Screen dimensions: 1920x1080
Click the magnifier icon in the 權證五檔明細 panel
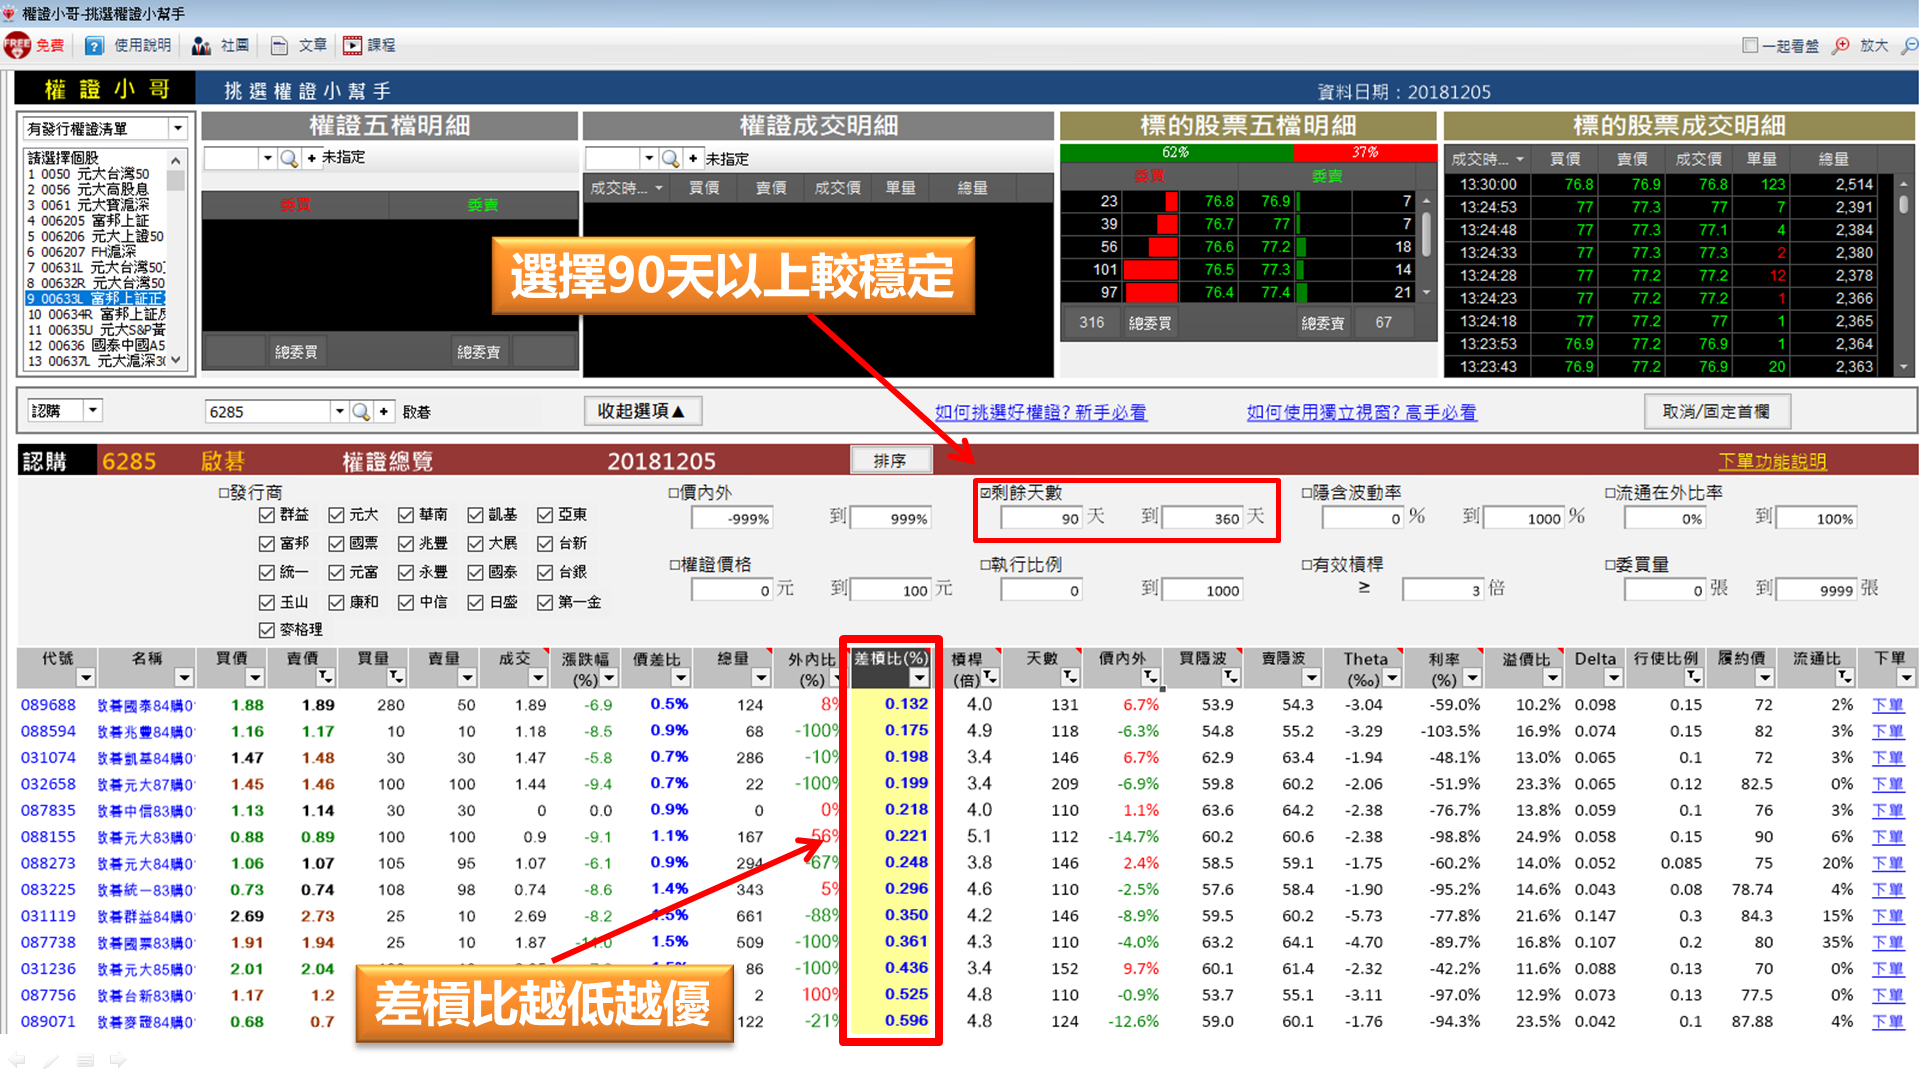[x=289, y=157]
